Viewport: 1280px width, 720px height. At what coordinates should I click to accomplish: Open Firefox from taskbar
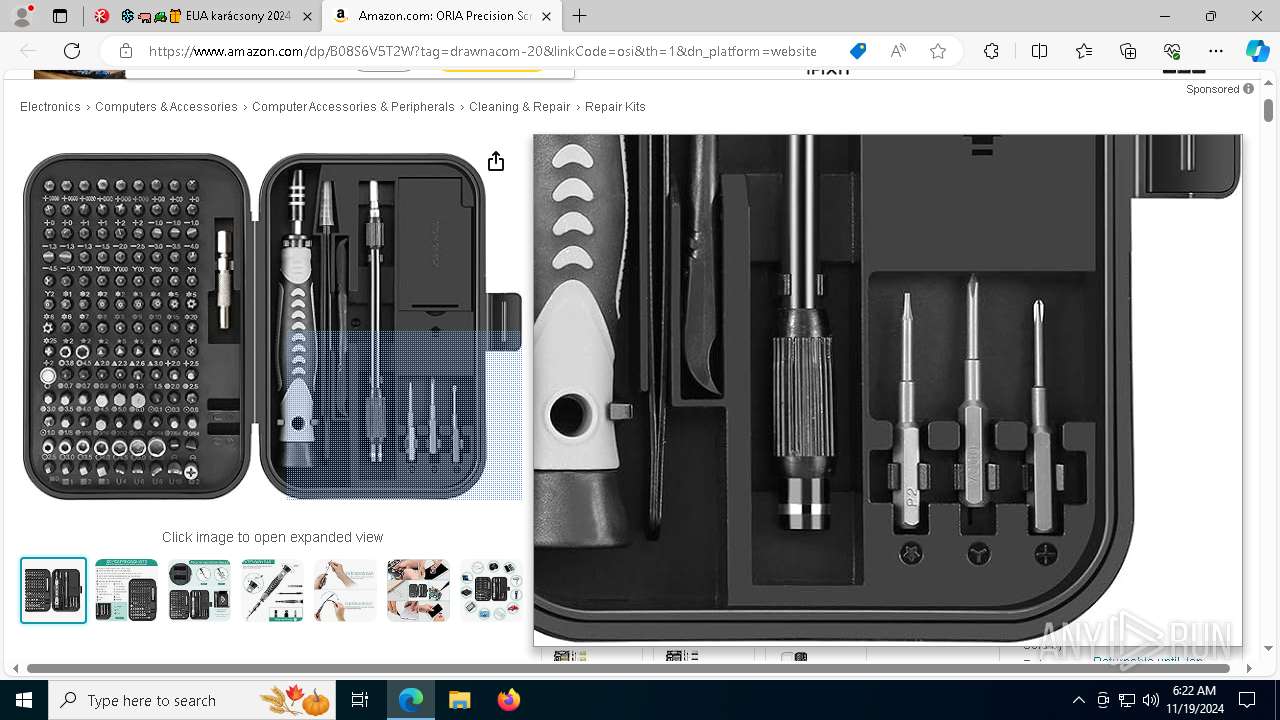coord(508,700)
